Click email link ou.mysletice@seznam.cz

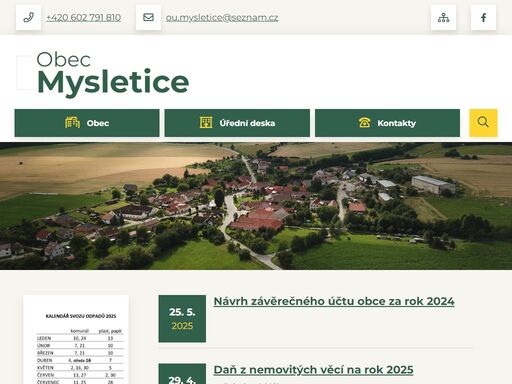222,17
